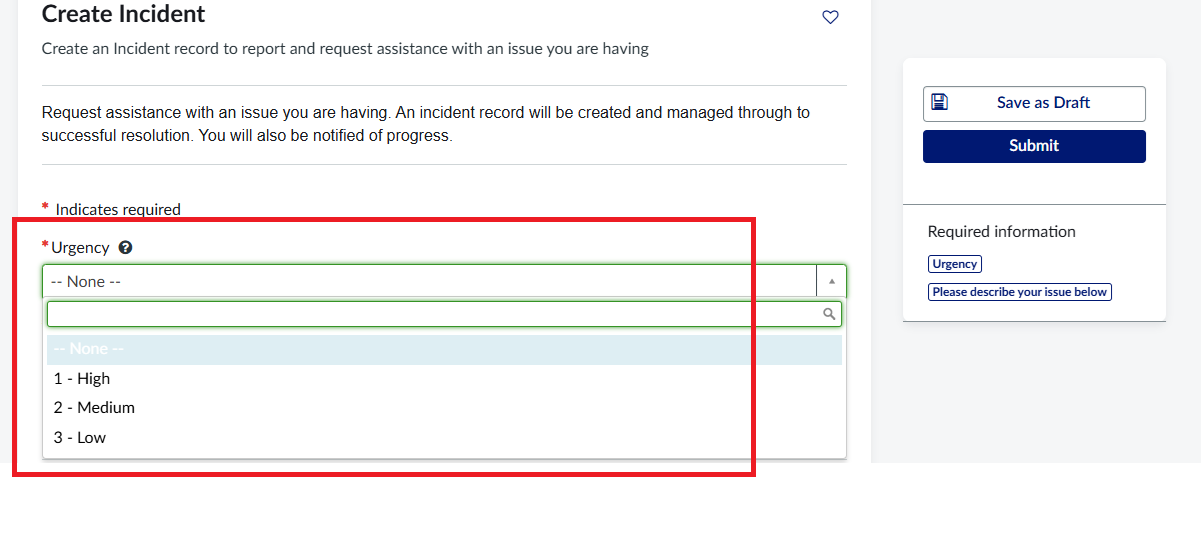Viewport: 1201px width, 533px height.
Task: Click the "Indicates required" legend text
Action: (118, 210)
